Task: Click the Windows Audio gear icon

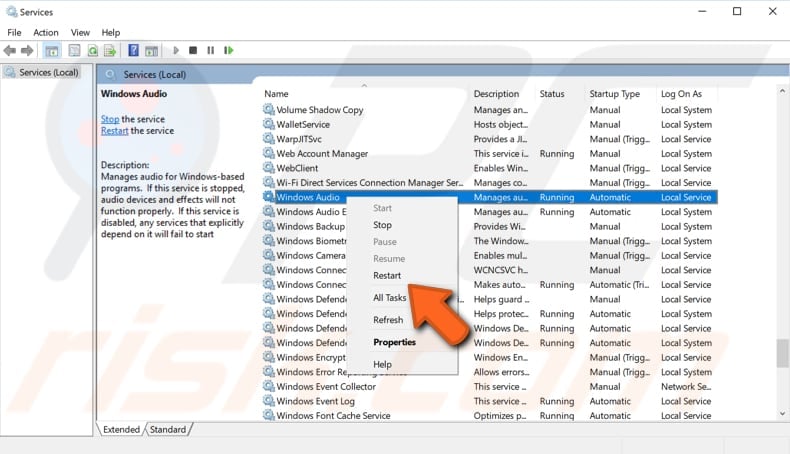Action: tap(269, 197)
